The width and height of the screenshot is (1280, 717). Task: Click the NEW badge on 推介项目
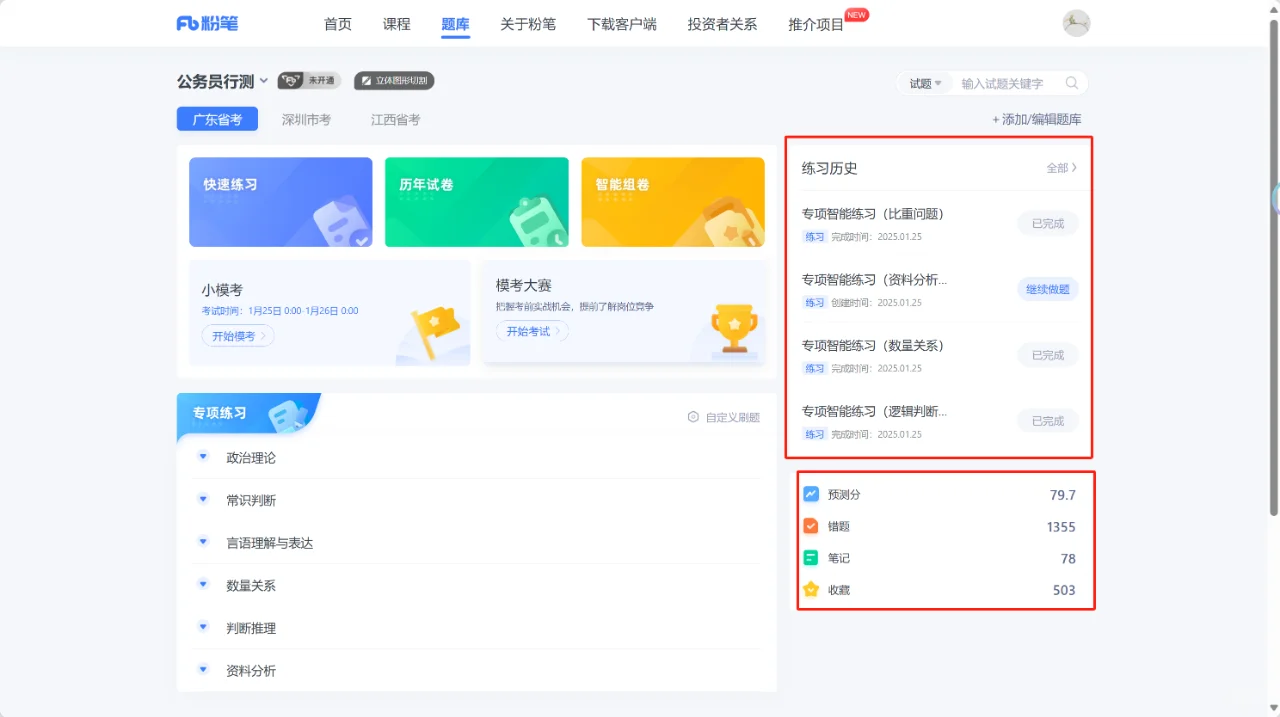(855, 13)
